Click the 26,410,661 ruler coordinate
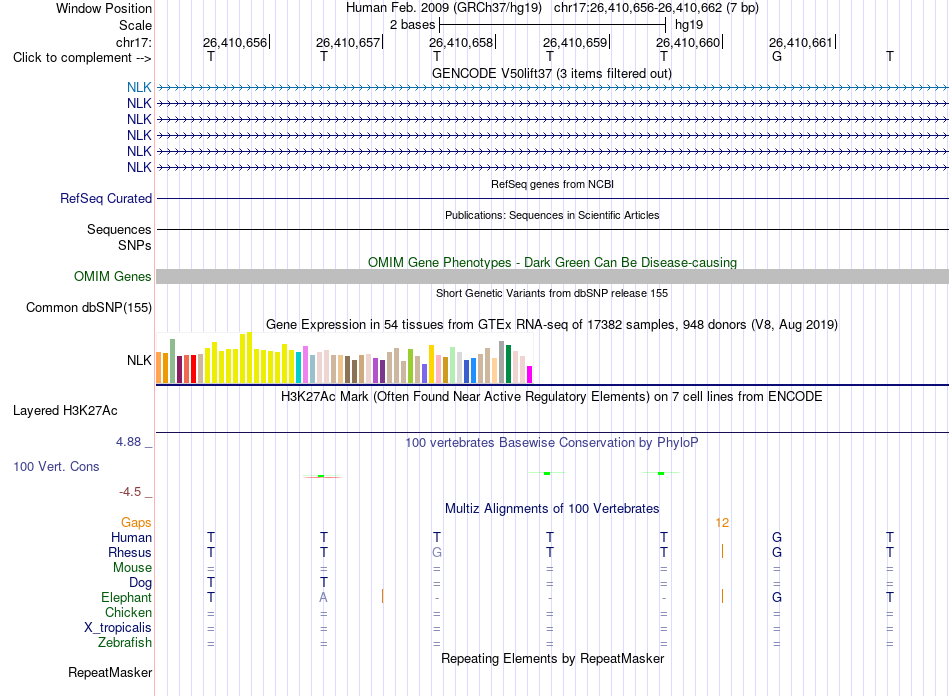950x696 pixels. pyautogui.click(x=800, y=42)
